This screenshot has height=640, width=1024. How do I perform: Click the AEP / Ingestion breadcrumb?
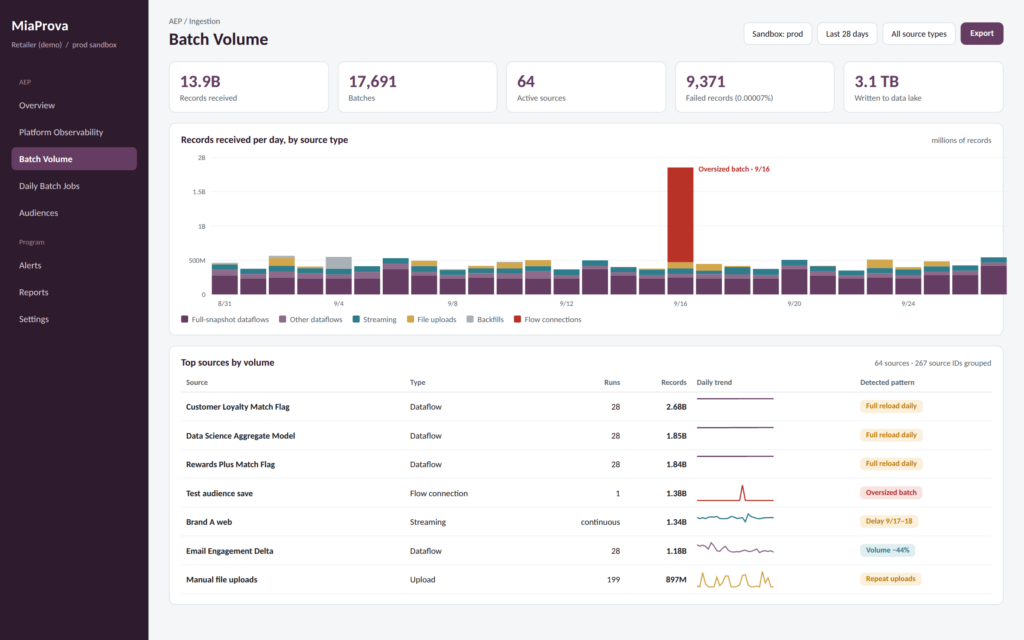pos(195,21)
